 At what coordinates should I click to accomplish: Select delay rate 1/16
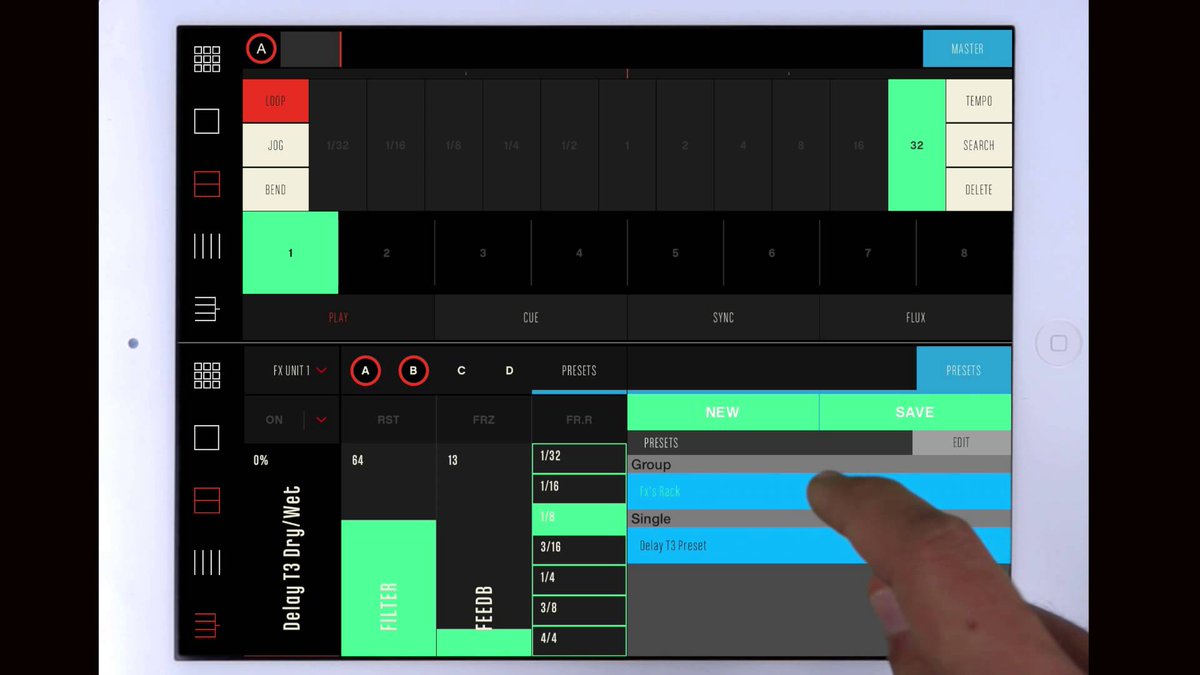tap(579, 489)
